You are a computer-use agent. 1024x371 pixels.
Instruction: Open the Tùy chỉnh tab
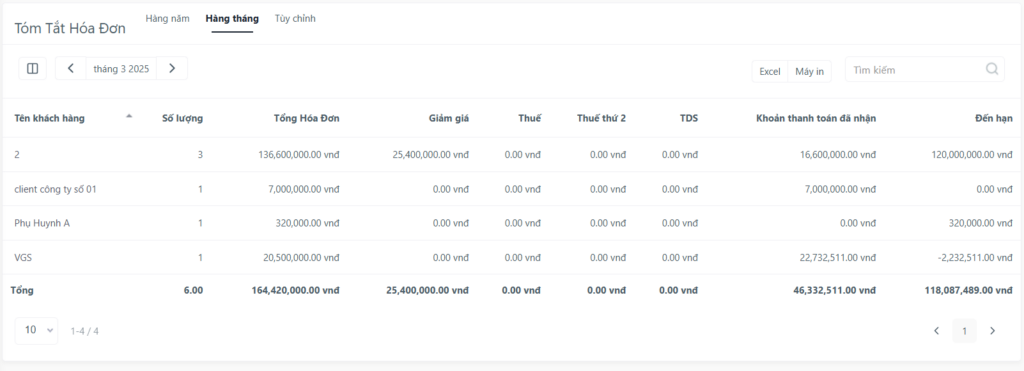coord(295,18)
